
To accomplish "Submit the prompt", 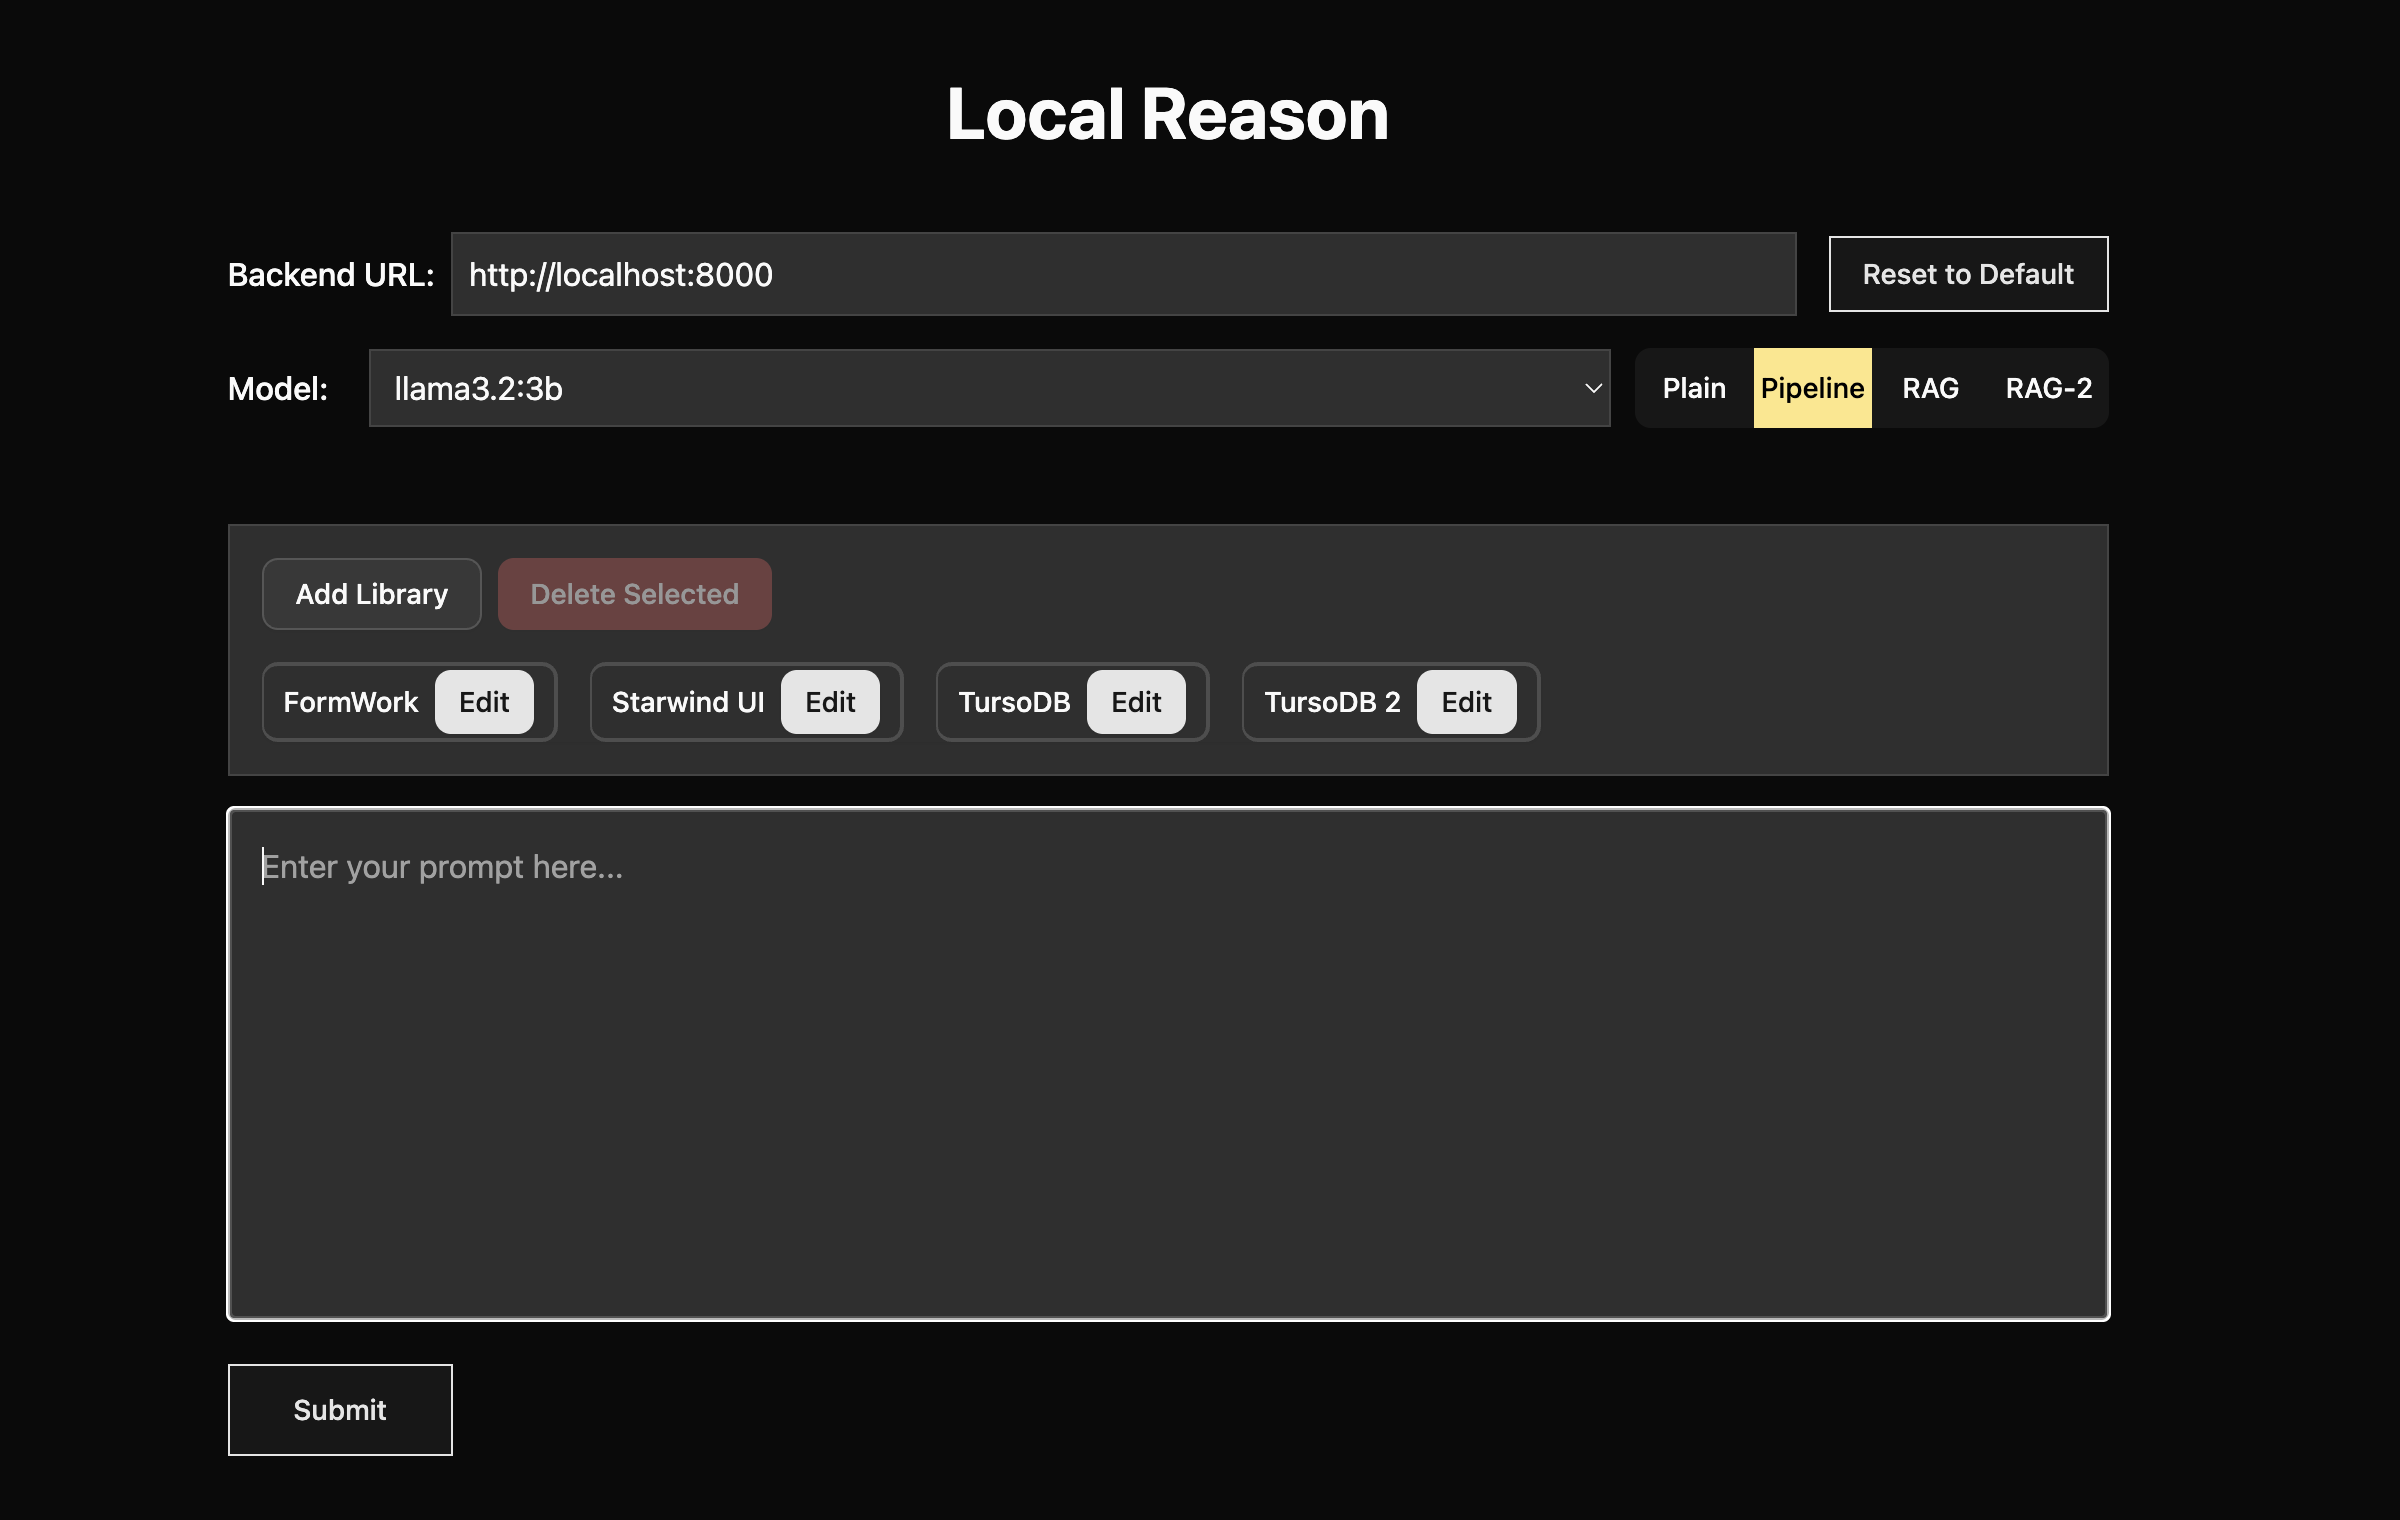I will point(340,1410).
